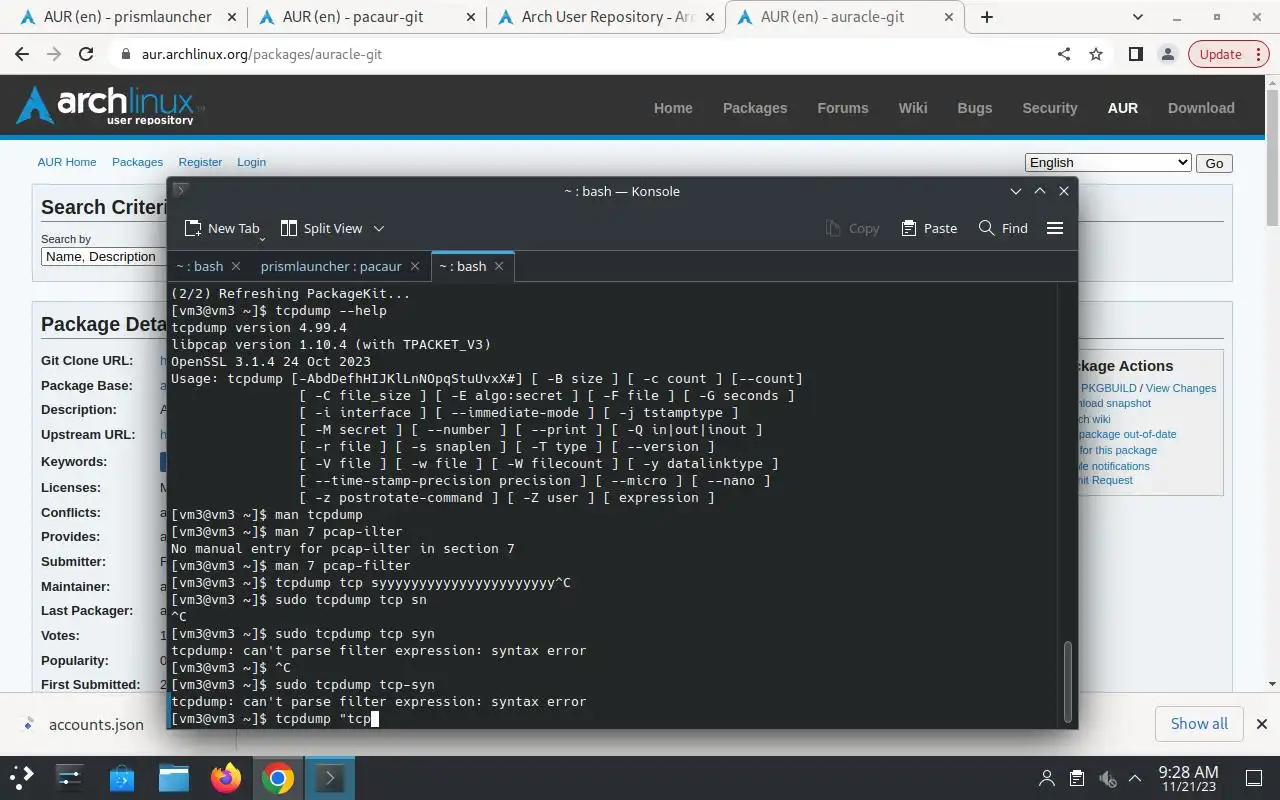Open System Settings from taskbar
This screenshot has height=800, width=1280.
[70, 777]
